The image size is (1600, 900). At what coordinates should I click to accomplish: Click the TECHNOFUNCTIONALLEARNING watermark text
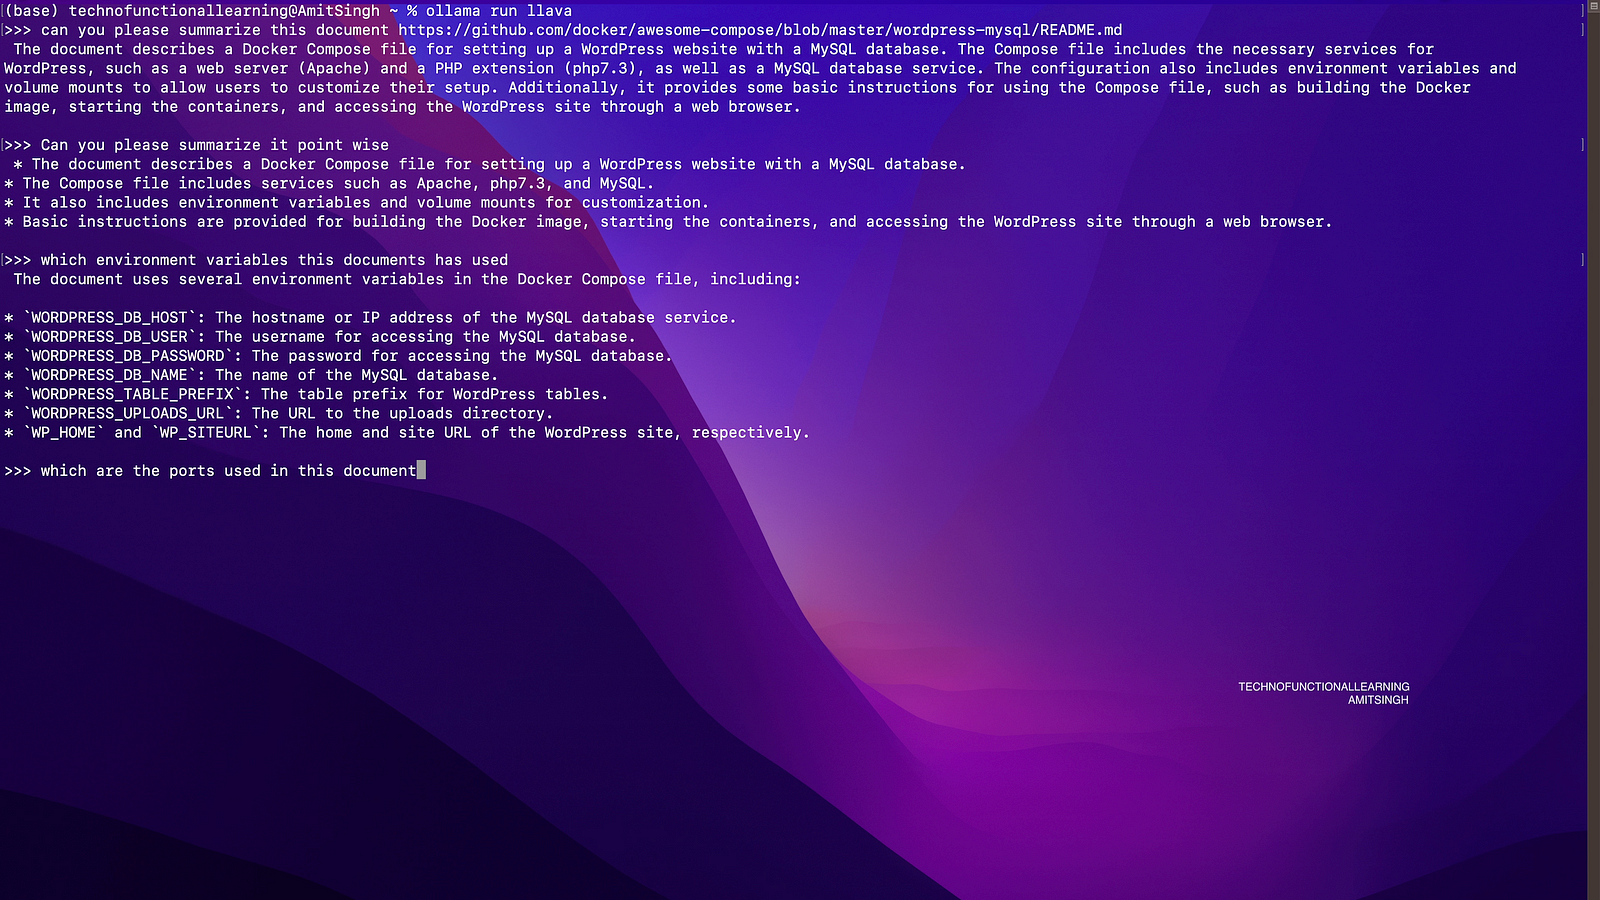tap(1323, 687)
